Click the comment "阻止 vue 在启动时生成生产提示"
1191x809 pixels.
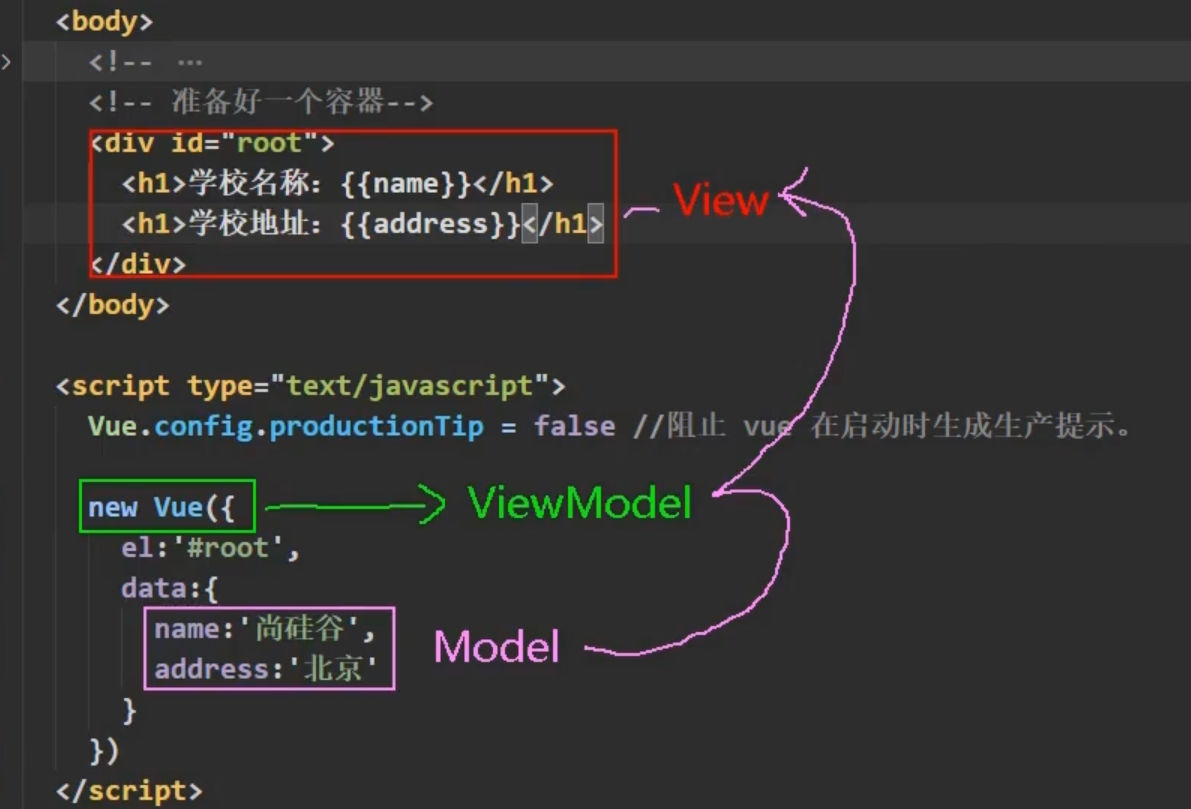[x=883, y=425]
